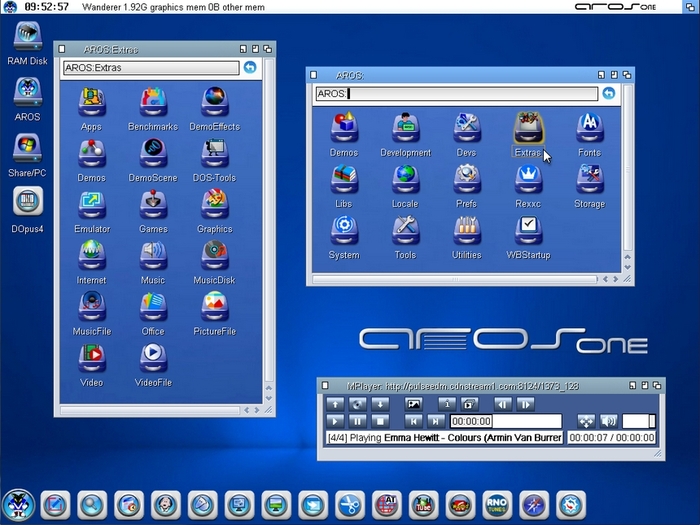Open the Emulator folder icon

pos(92,203)
